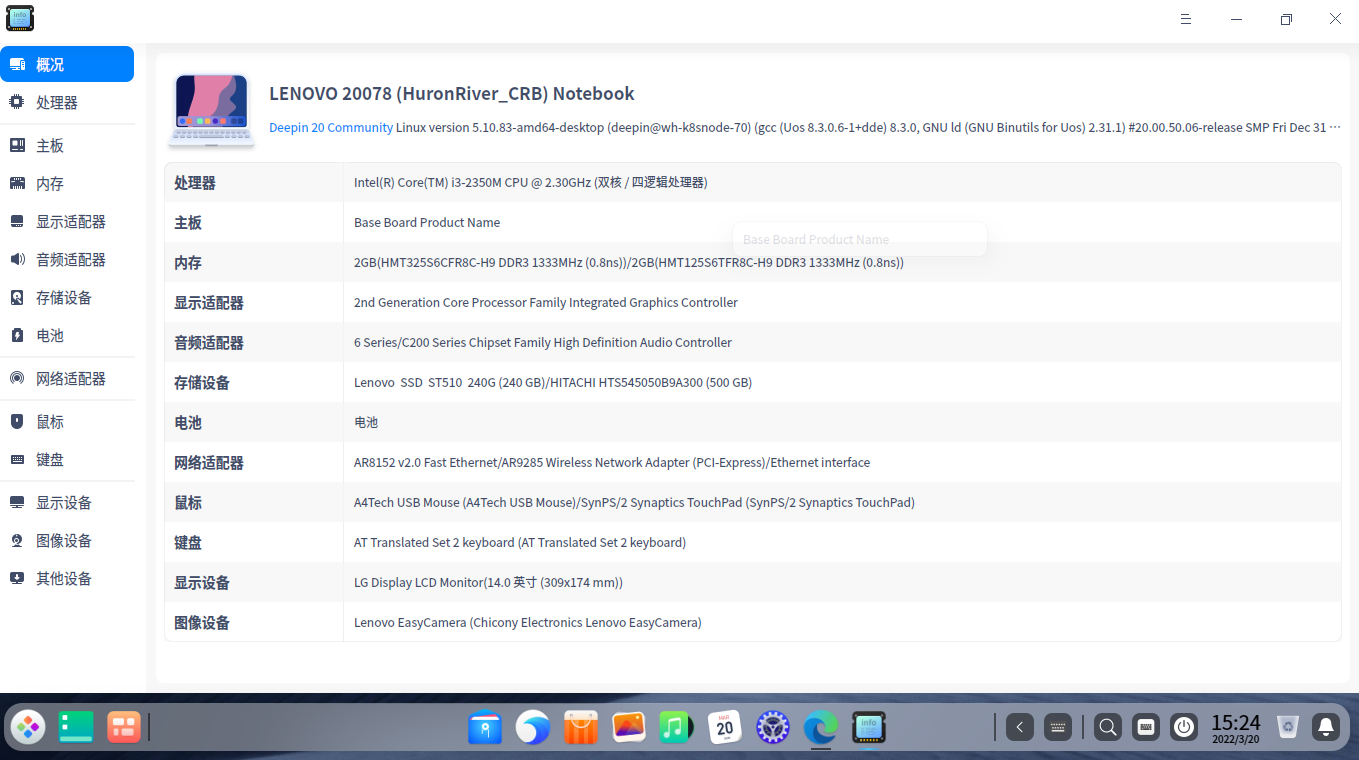This screenshot has width=1359, height=760.
Task: Click the 处理器 label in the overview table
Action: (x=195, y=183)
